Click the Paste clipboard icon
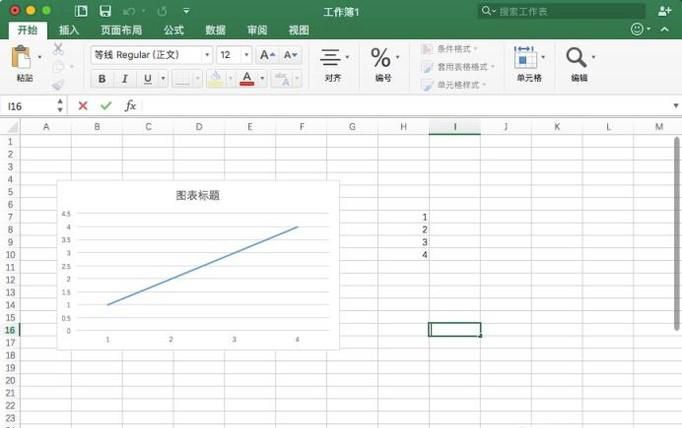Screen dimensions: 682x428 (x=21, y=57)
